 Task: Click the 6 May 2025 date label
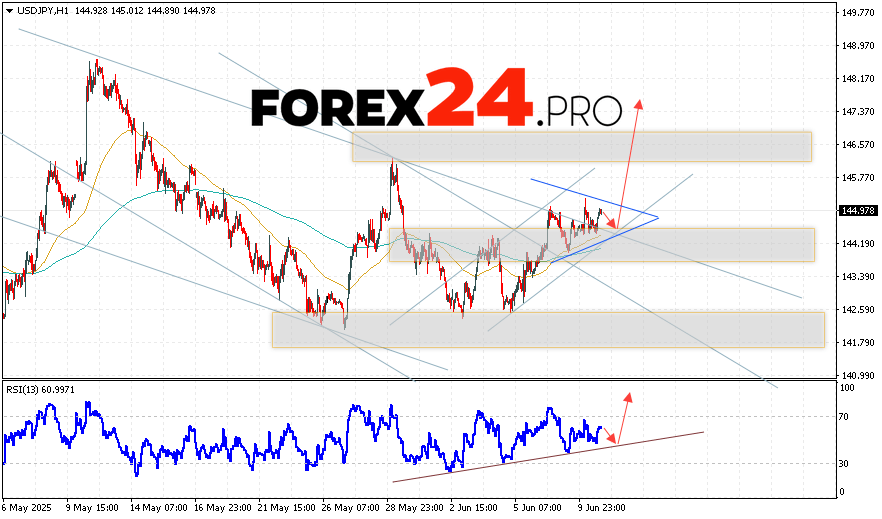27,509
